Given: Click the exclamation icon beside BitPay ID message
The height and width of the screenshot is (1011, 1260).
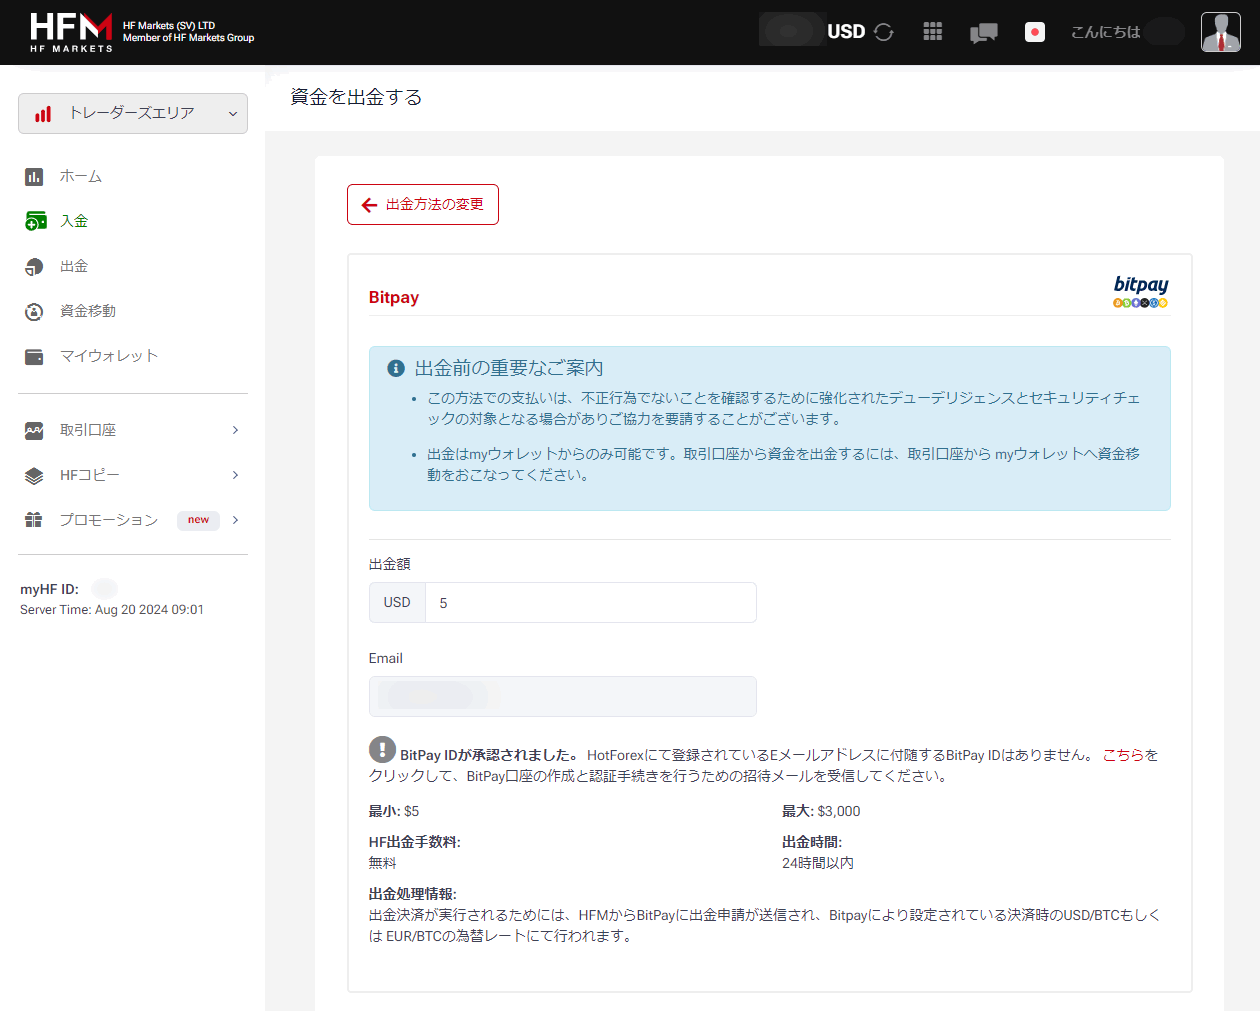Looking at the screenshot, I should click(382, 749).
